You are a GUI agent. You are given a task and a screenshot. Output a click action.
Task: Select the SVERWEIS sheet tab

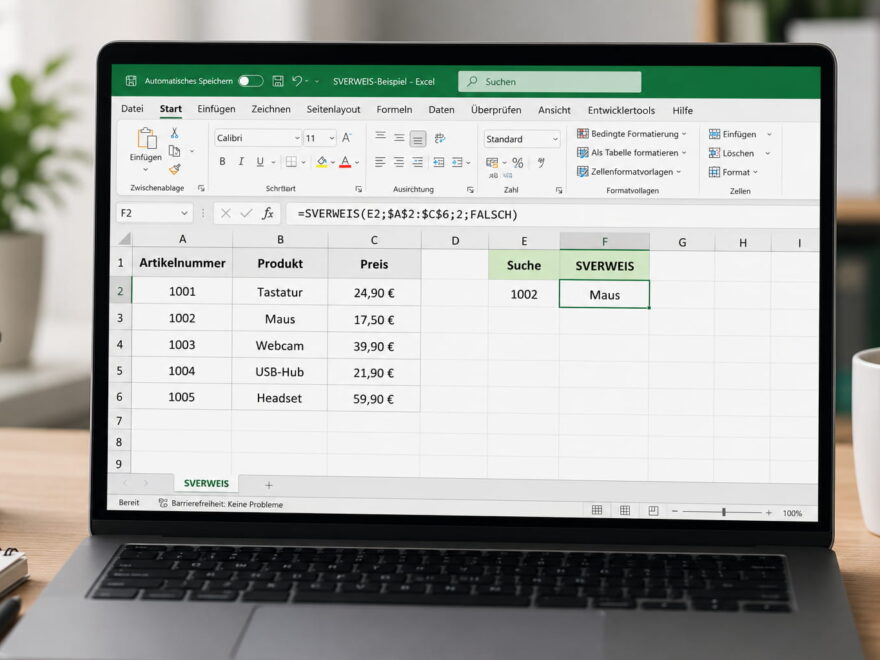click(x=207, y=483)
